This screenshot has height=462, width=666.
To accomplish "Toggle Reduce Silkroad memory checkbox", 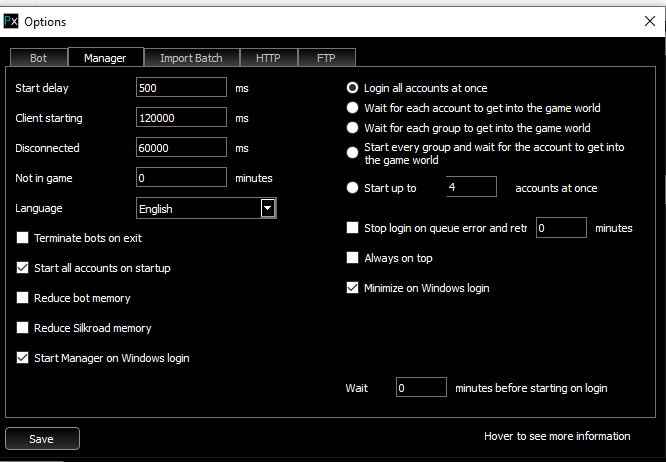I will (23, 328).
